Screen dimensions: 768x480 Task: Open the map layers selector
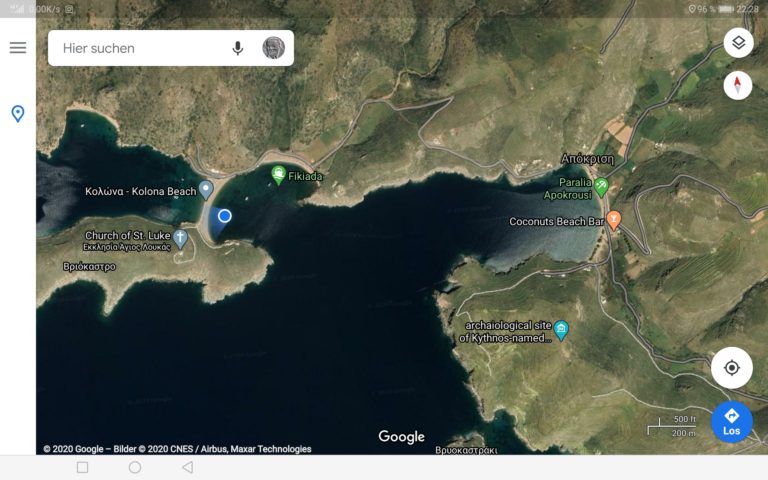[x=738, y=43]
